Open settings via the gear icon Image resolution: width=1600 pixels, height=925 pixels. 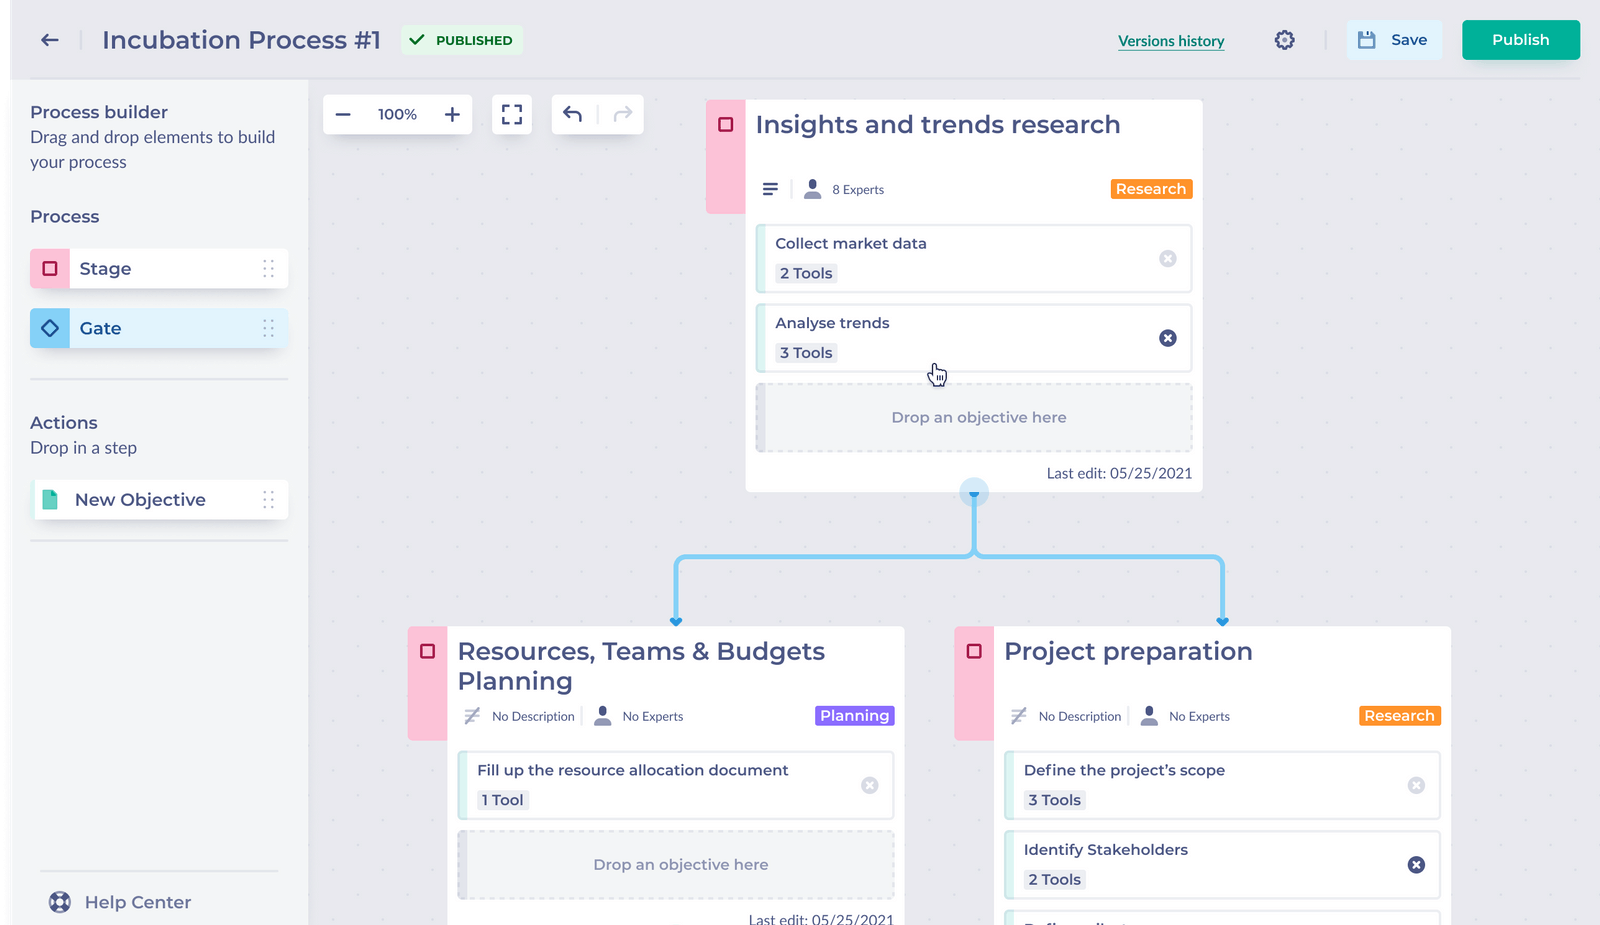click(x=1284, y=40)
